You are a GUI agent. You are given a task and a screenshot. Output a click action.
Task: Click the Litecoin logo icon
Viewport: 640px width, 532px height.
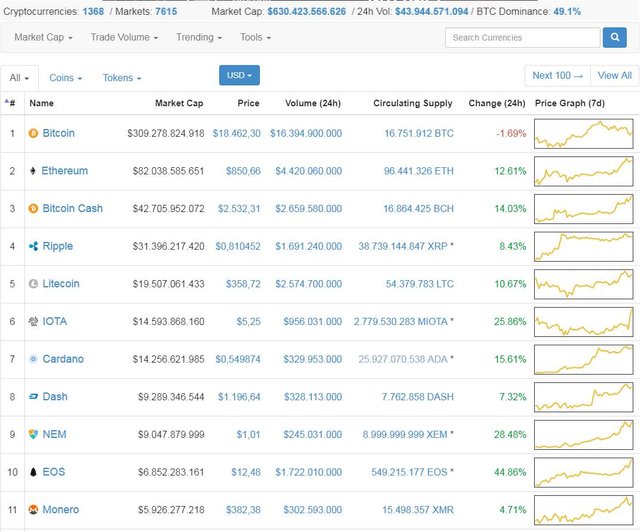33,284
